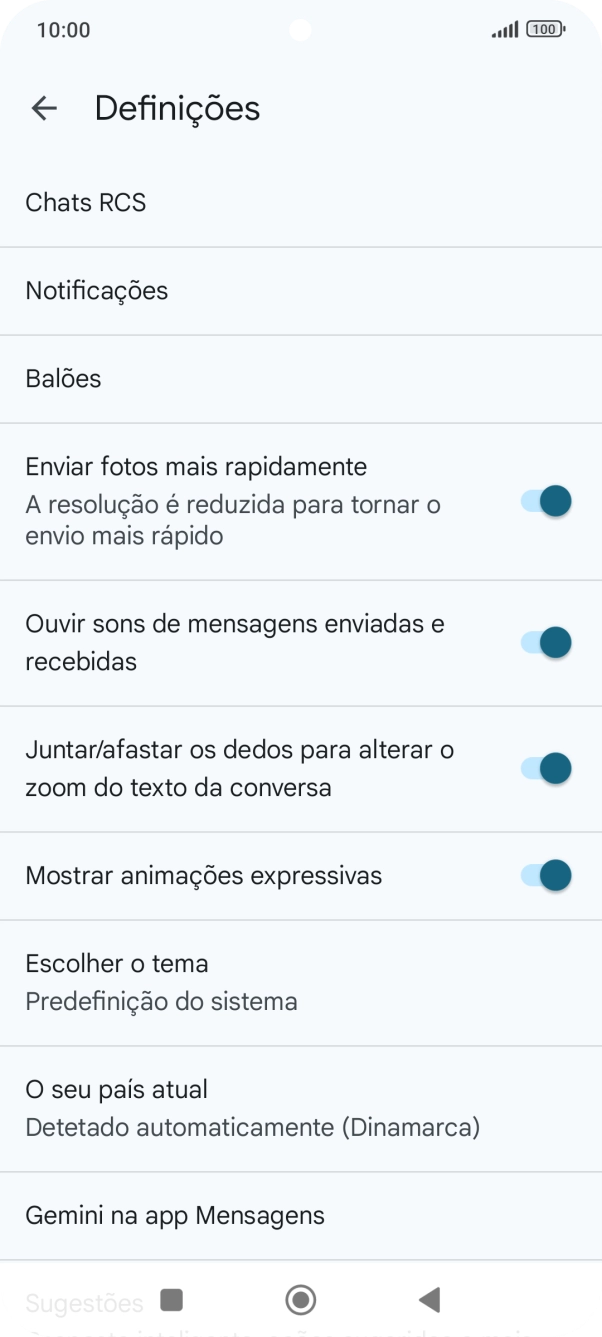Screen dimensions: 602x1337
Task: Select Predefinição do sistema under theme
Action: [160, 1000]
